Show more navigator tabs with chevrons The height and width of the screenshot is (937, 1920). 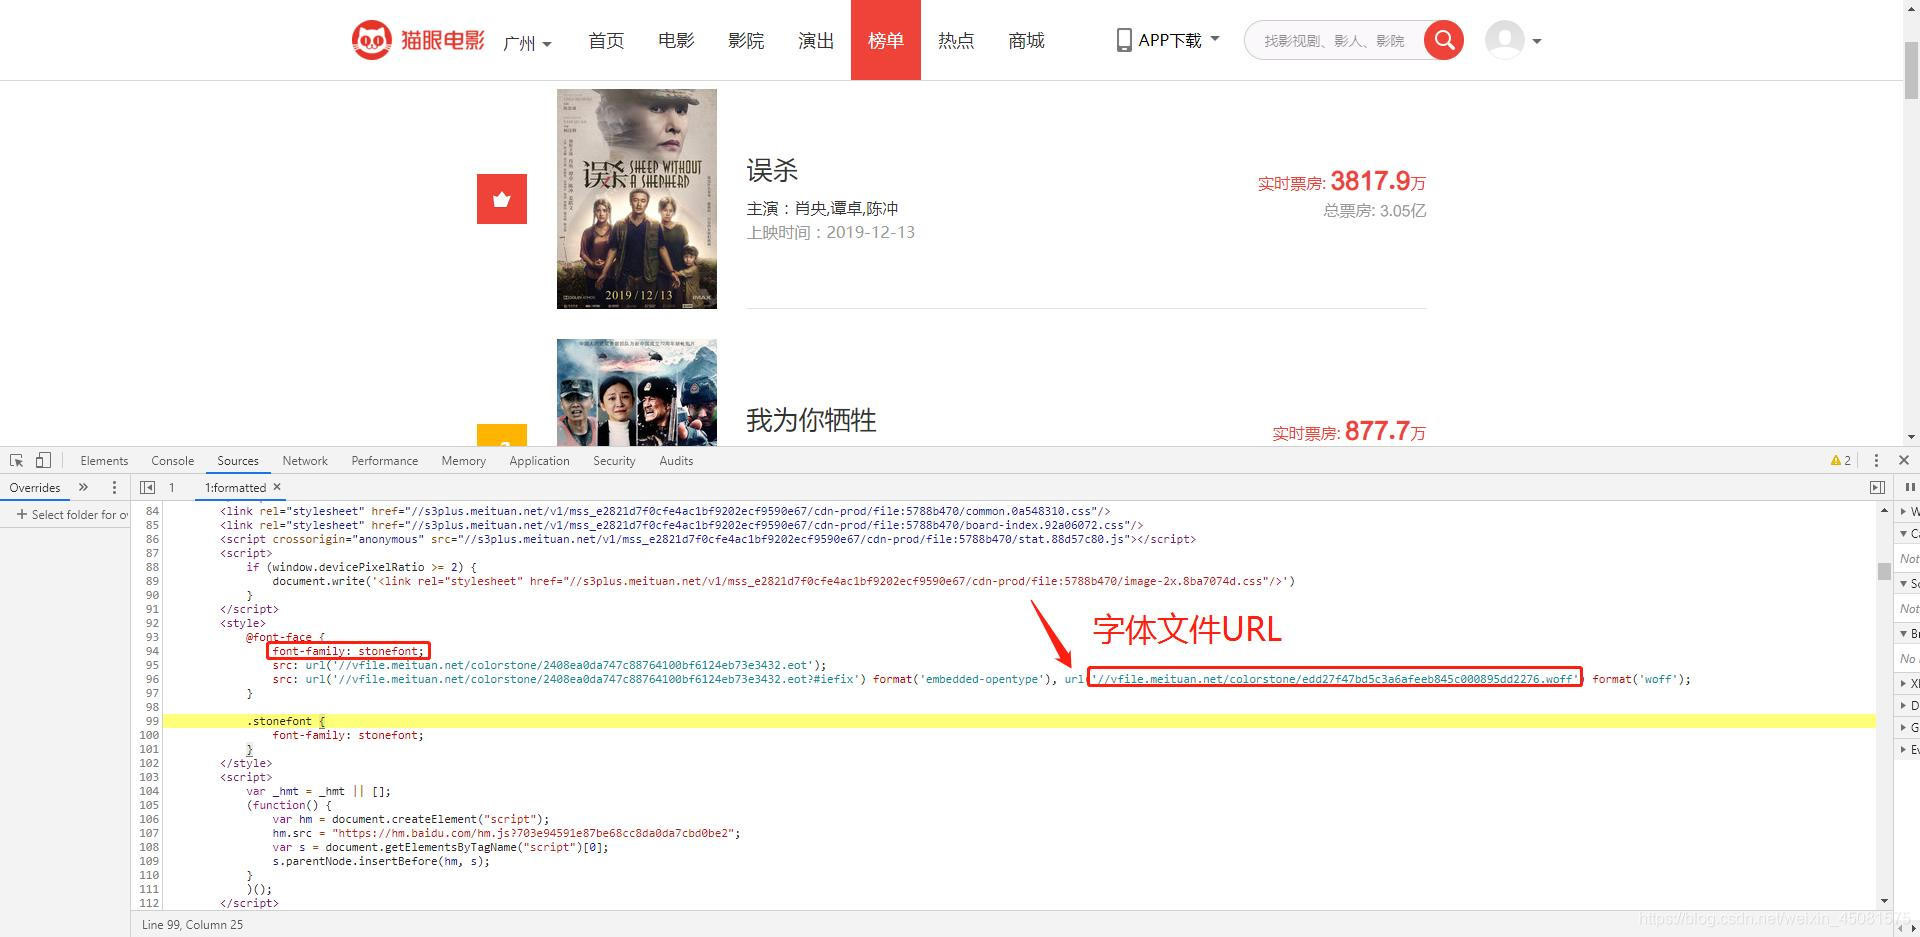click(84, 487)
